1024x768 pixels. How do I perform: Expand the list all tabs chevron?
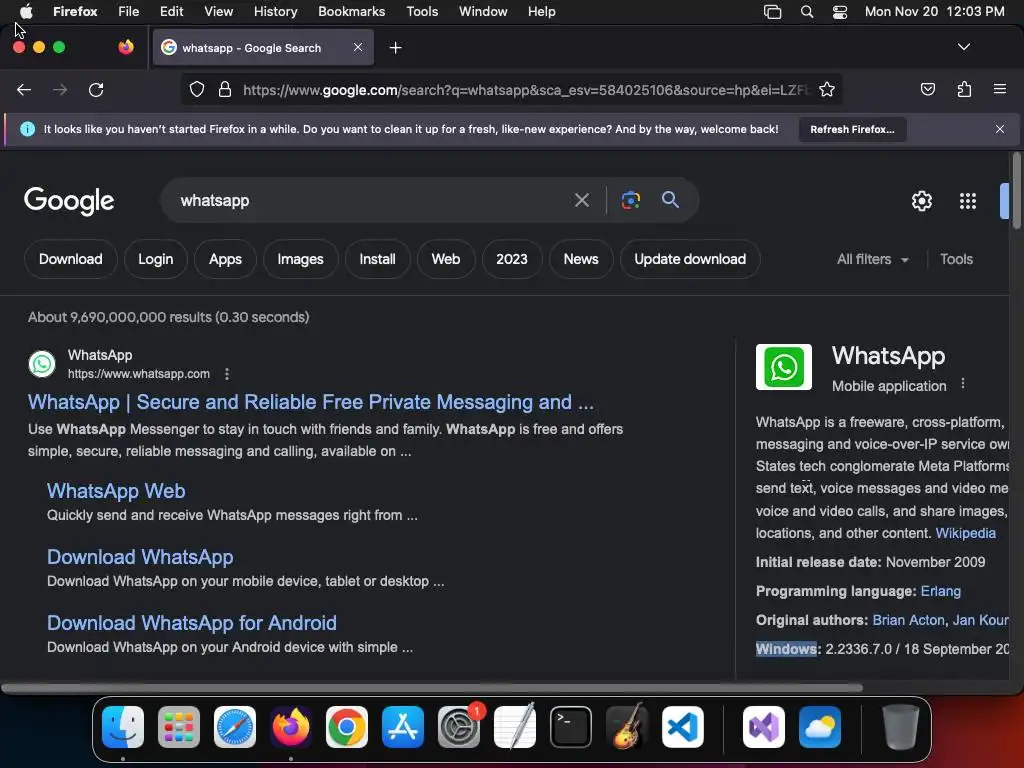963,47
